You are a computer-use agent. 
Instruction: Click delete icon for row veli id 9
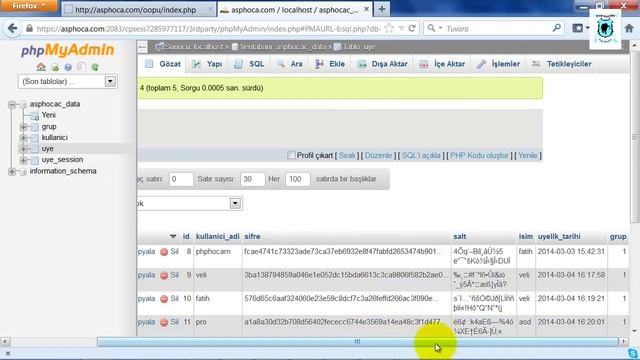pyautogui.click(x=164, y=276)
